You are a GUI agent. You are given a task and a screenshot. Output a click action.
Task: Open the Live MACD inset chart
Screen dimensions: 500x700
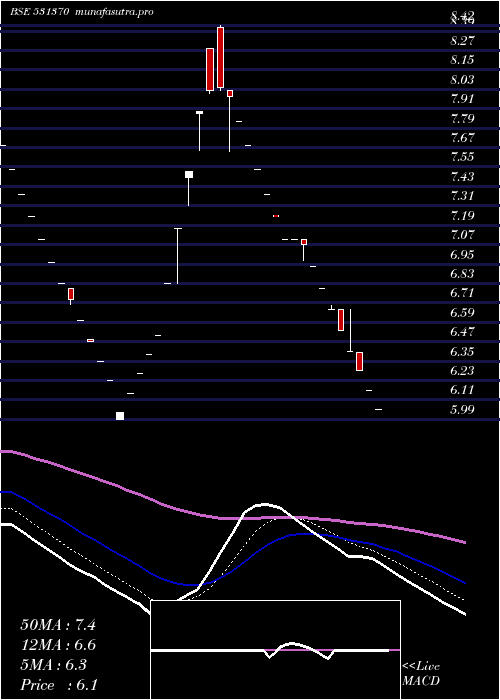click(275, 650)
